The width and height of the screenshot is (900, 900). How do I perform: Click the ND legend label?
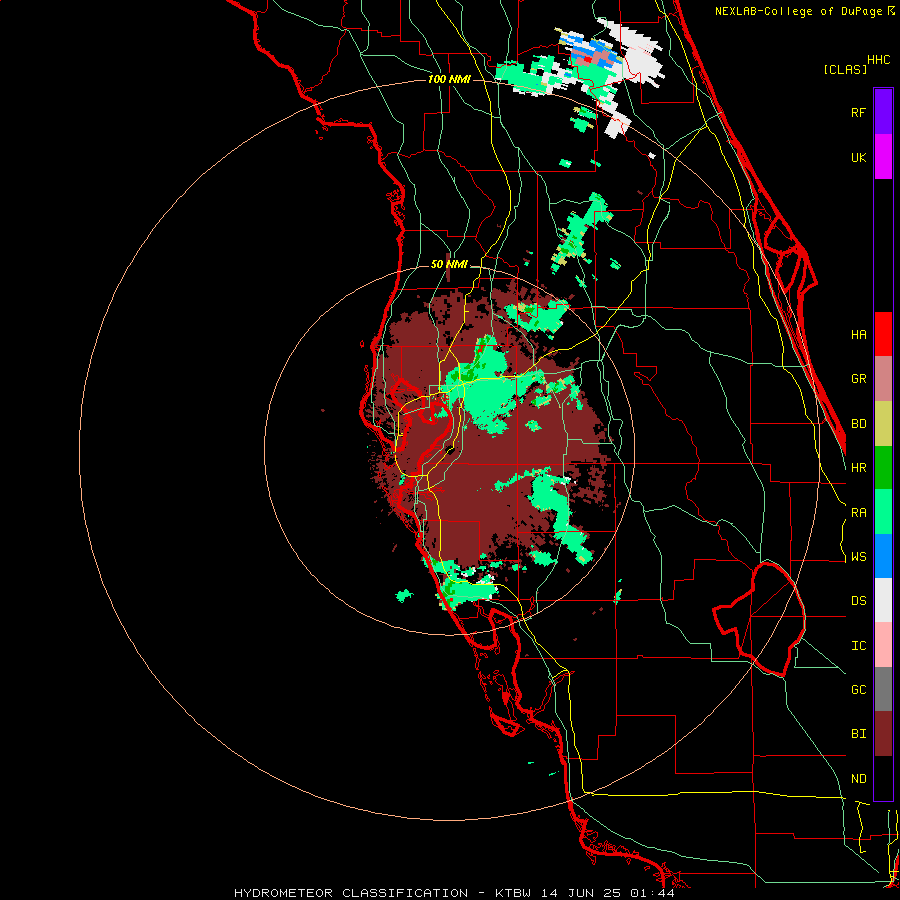[x=858, y=778]
